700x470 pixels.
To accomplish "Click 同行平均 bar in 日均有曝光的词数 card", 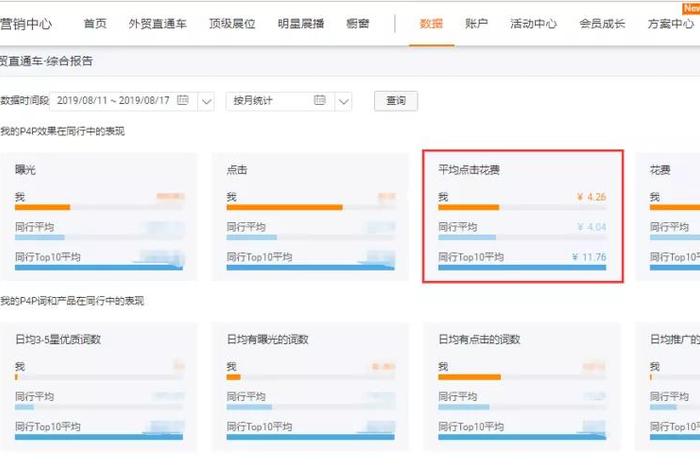I will pyautogui.click(x=249, y=407).
